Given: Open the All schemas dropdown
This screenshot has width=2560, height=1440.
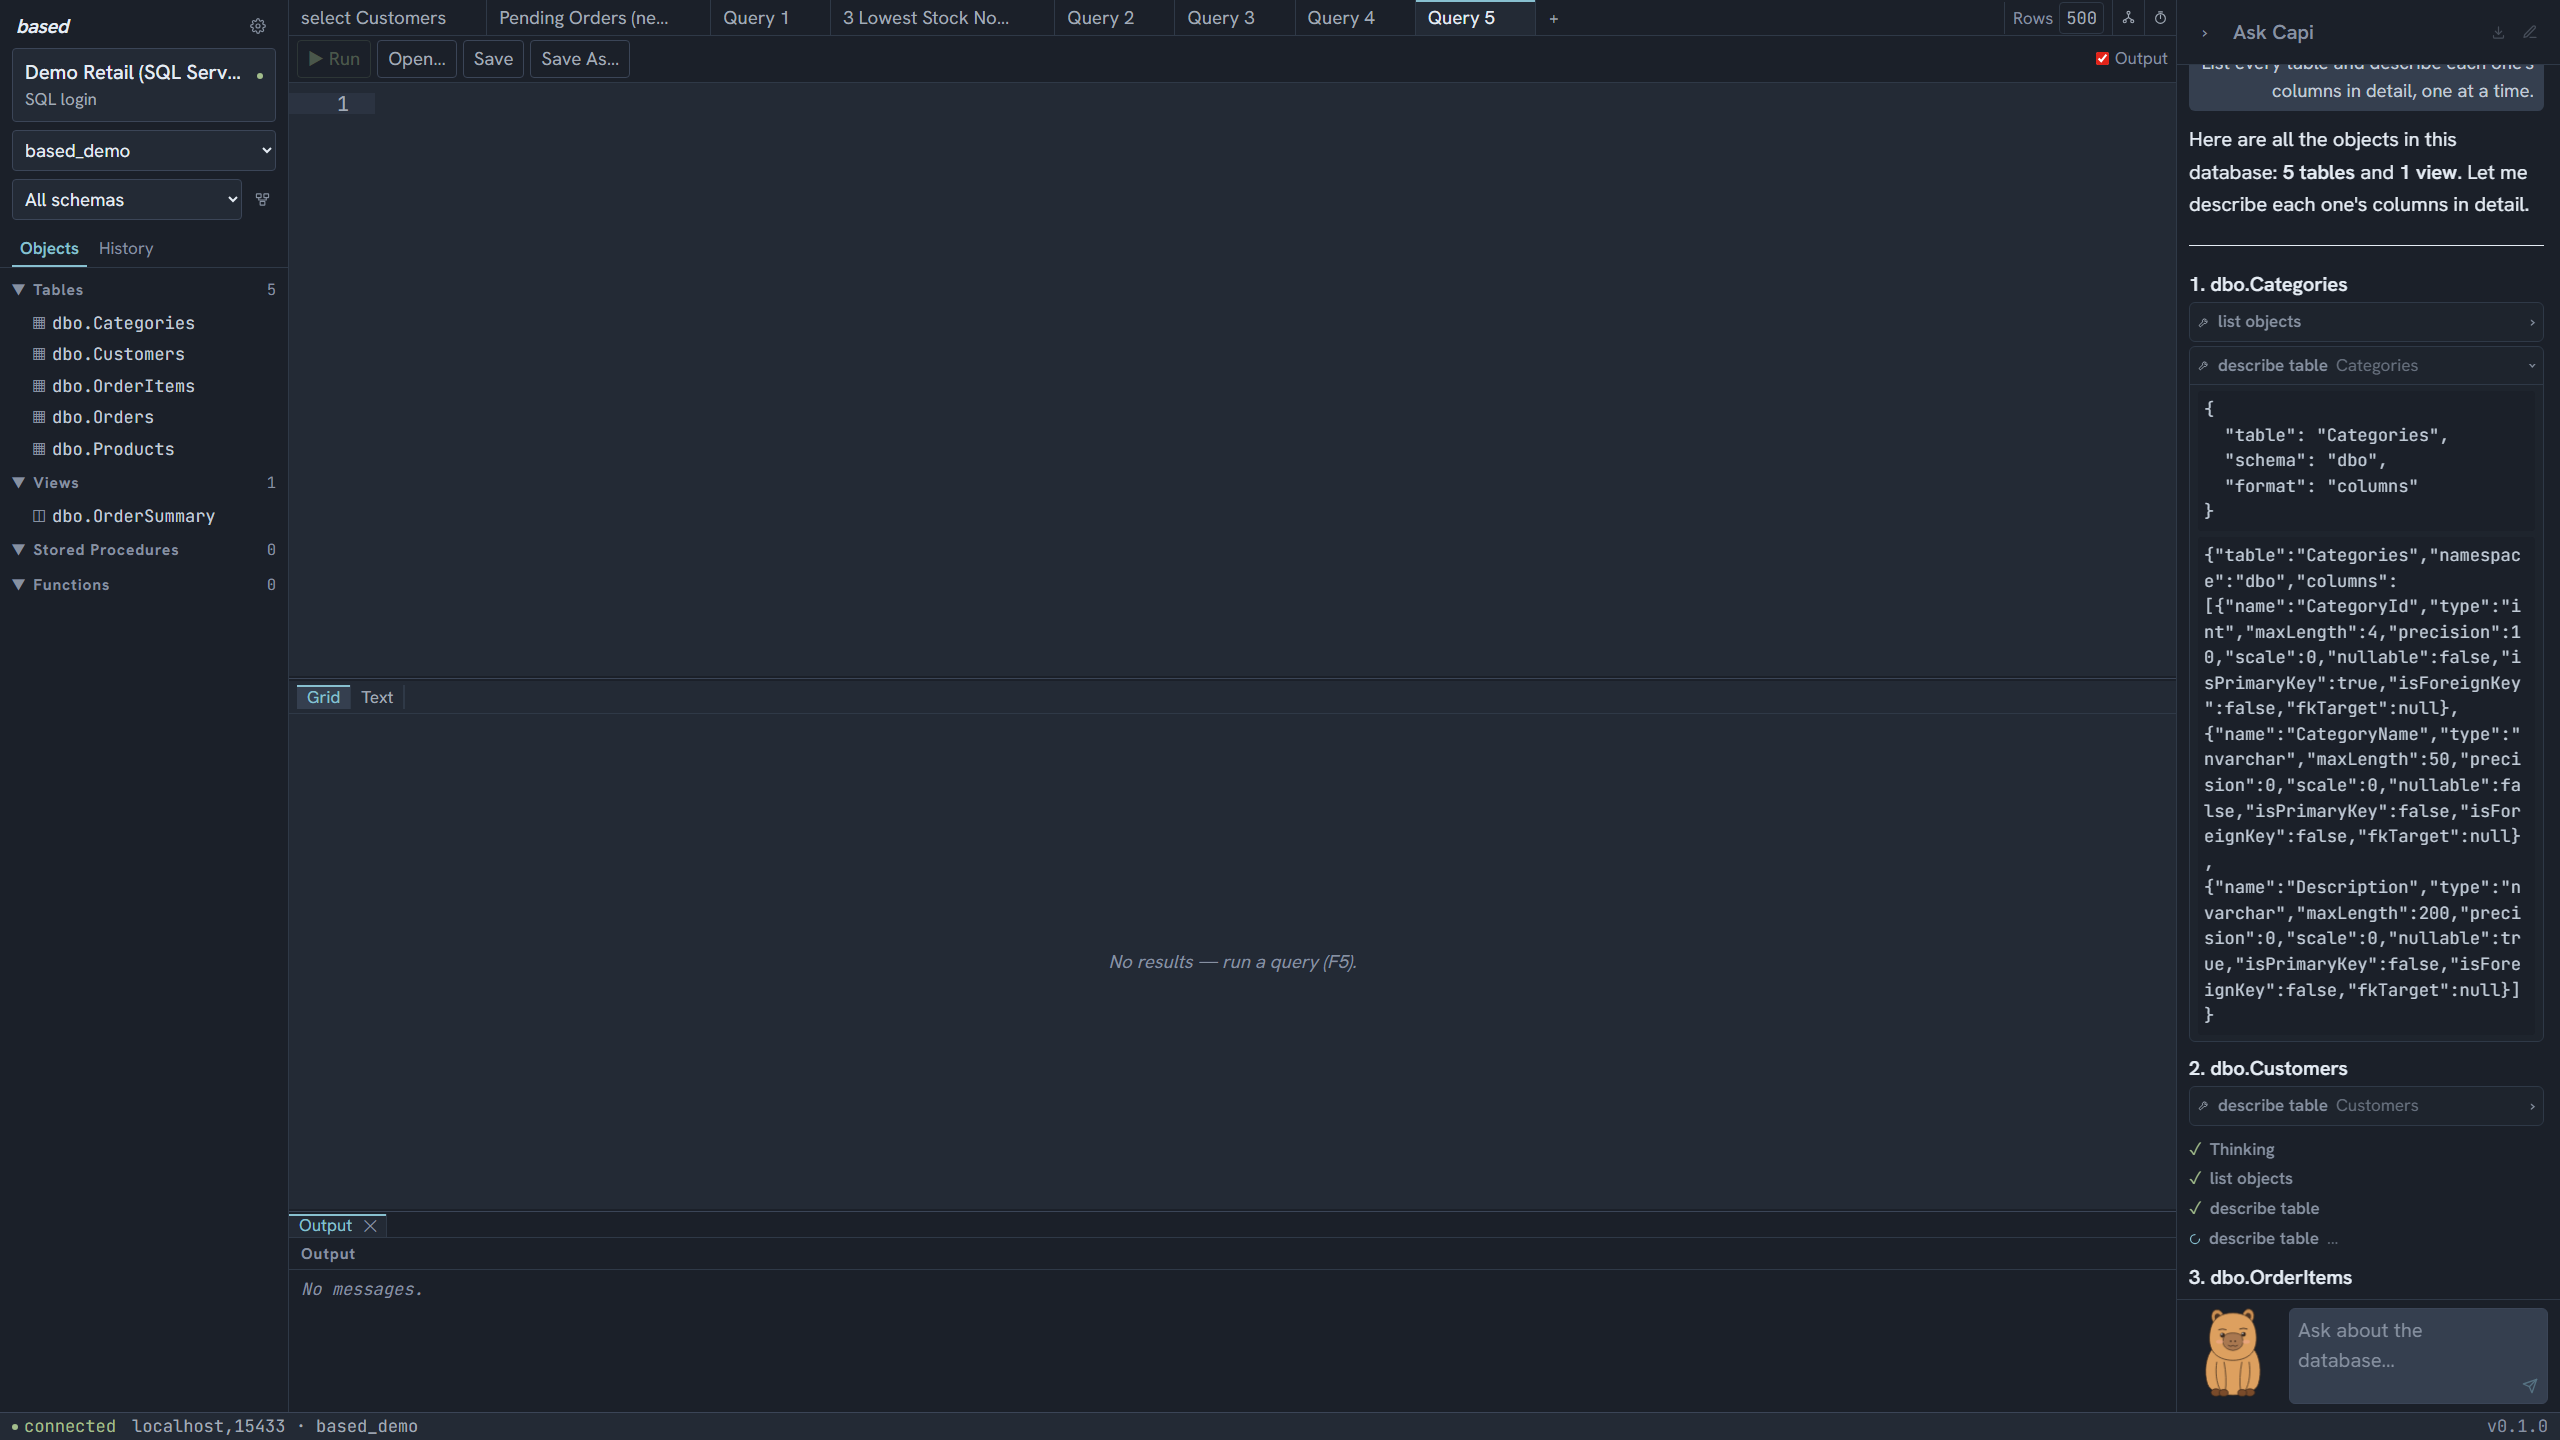Looking at the screenshot, I should [127, 200].
